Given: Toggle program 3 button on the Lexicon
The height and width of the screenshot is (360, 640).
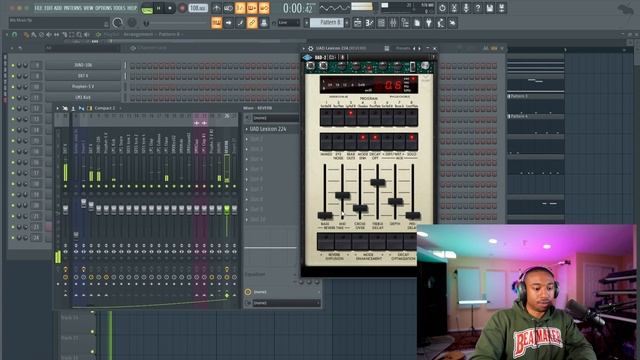Looking at the screenshot, I should click(350, 118).
